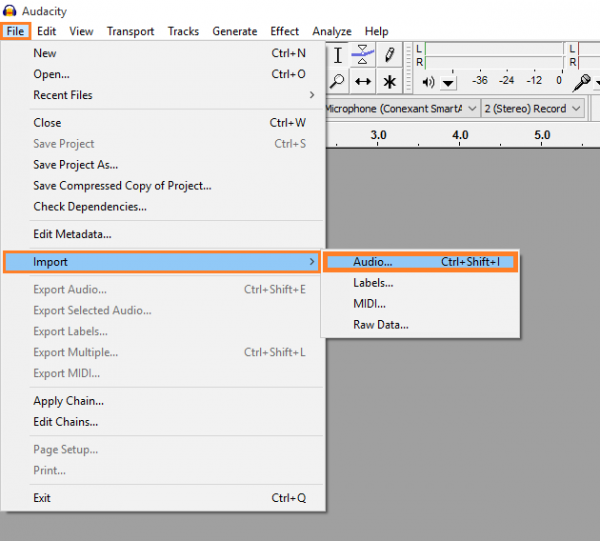Open the Edit menu
This screenshot has height=541, width=600.
[x=46, y=31]
